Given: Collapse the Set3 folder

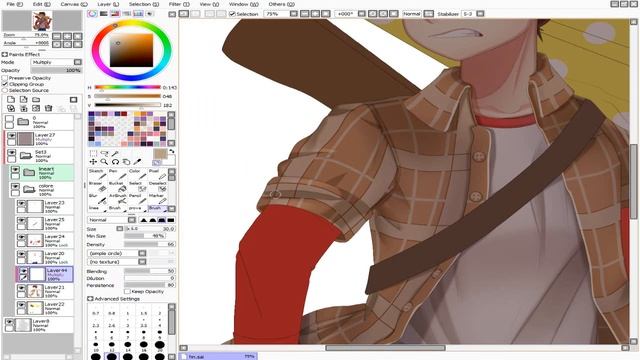Looking at the screenshot, I should [25, 155].
